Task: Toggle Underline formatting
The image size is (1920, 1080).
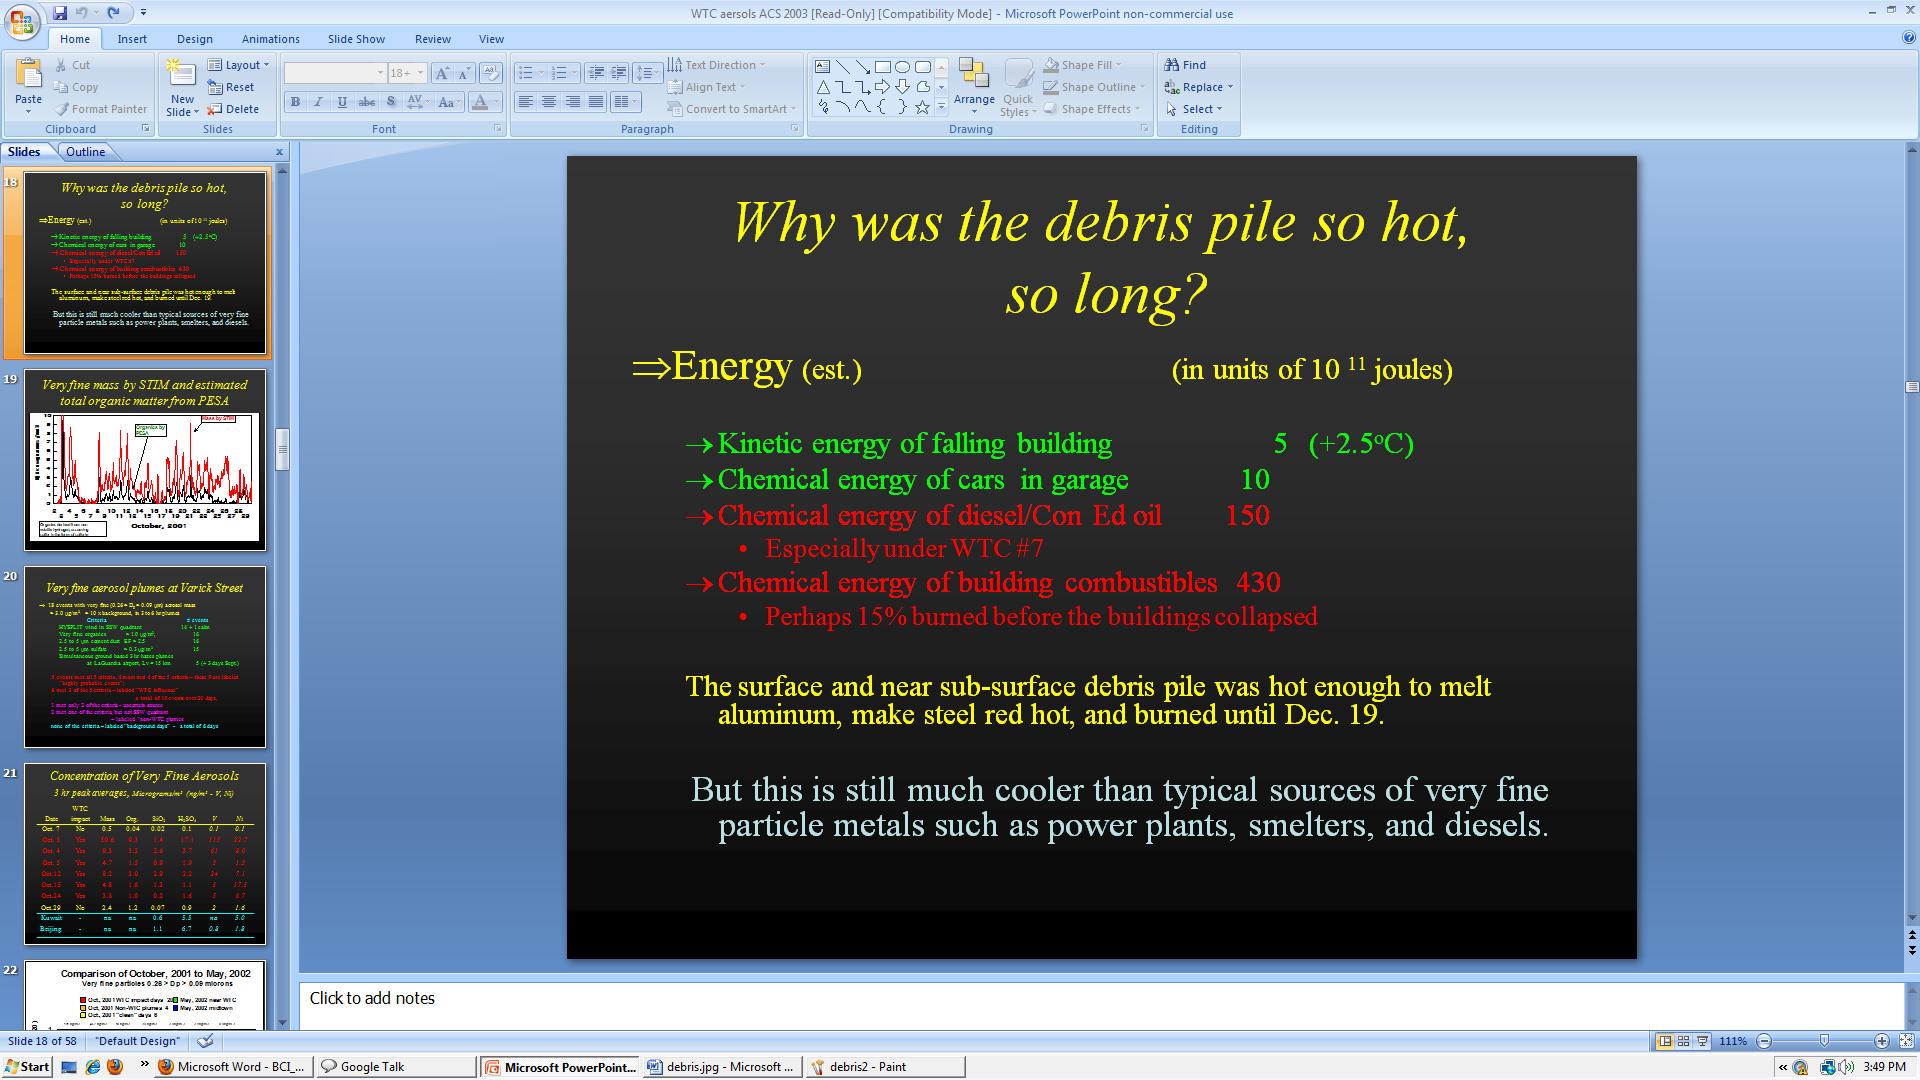Action: pos(343,102)
